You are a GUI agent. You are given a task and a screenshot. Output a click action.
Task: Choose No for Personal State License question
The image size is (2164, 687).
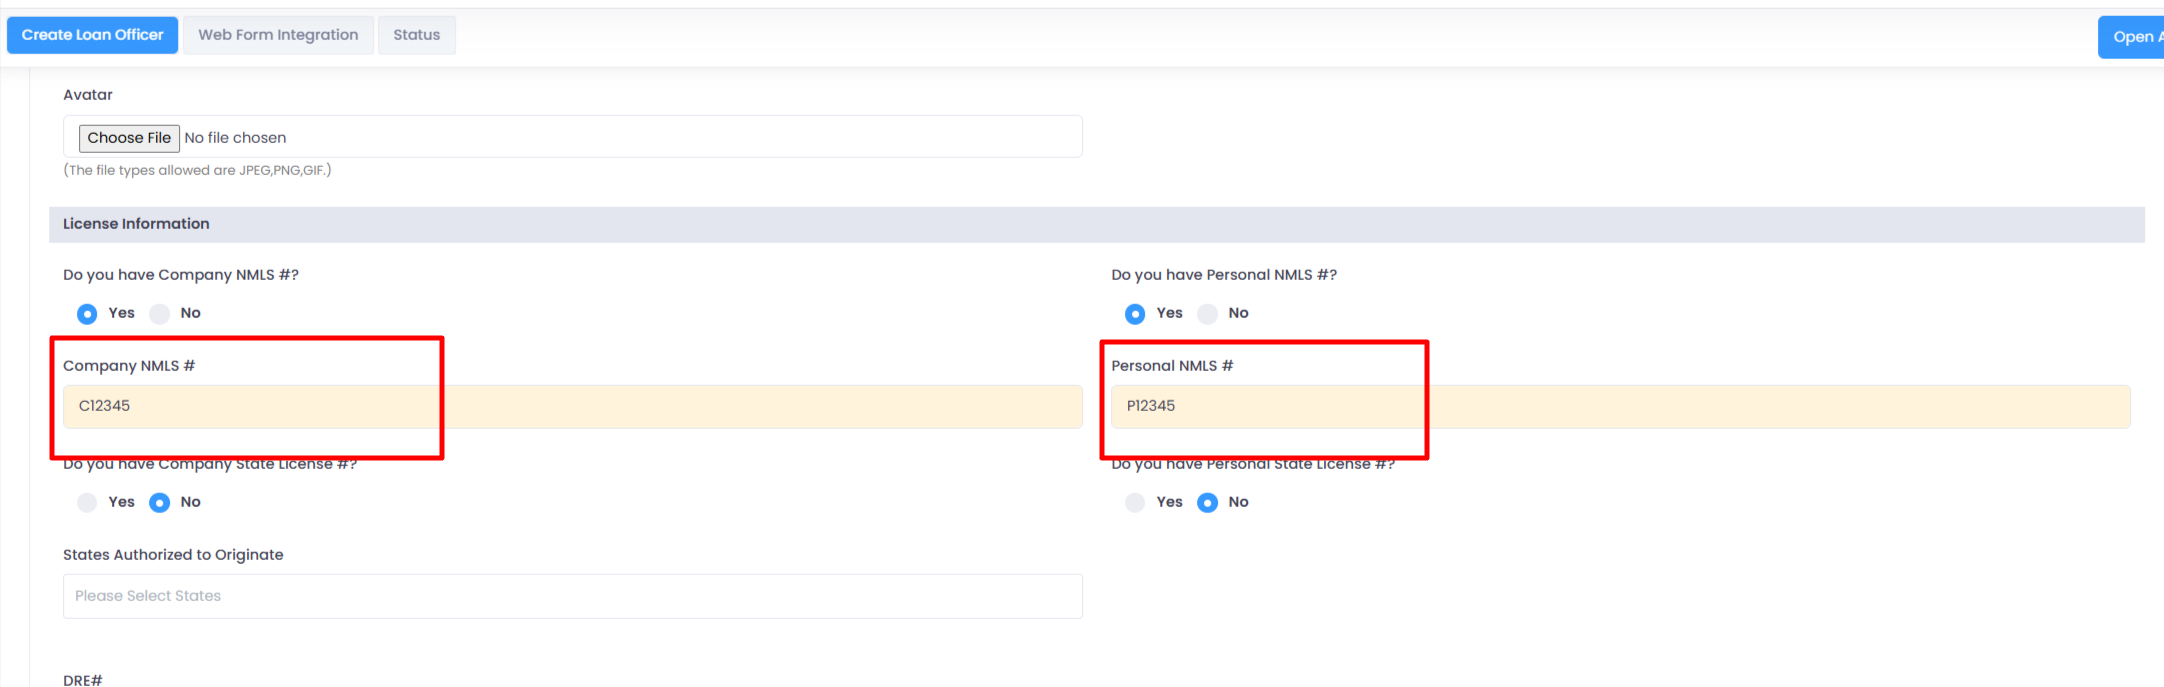(x=1208, y=502)
